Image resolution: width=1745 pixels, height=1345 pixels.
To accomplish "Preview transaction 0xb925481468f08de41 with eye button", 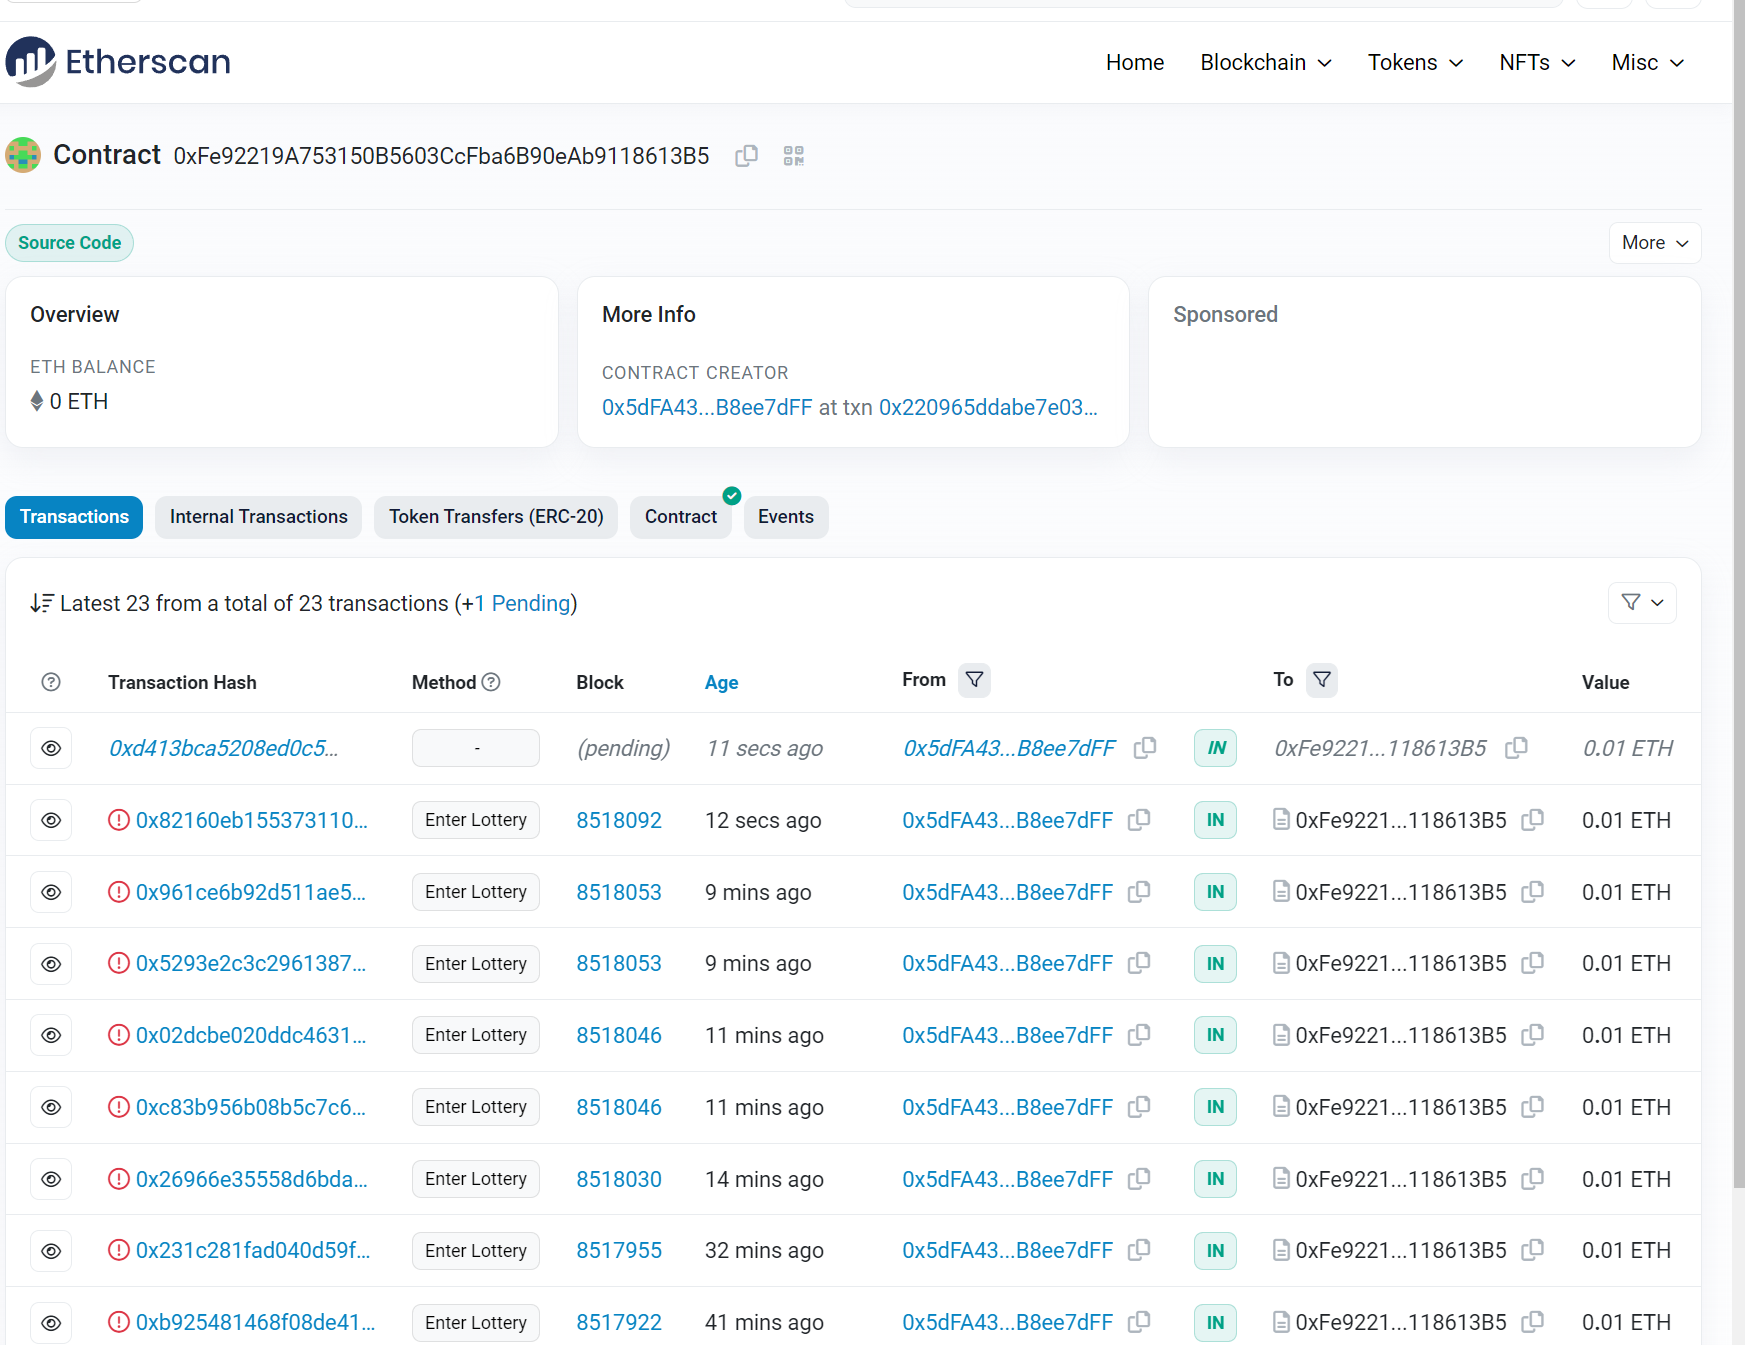I will click(51, 1322).
